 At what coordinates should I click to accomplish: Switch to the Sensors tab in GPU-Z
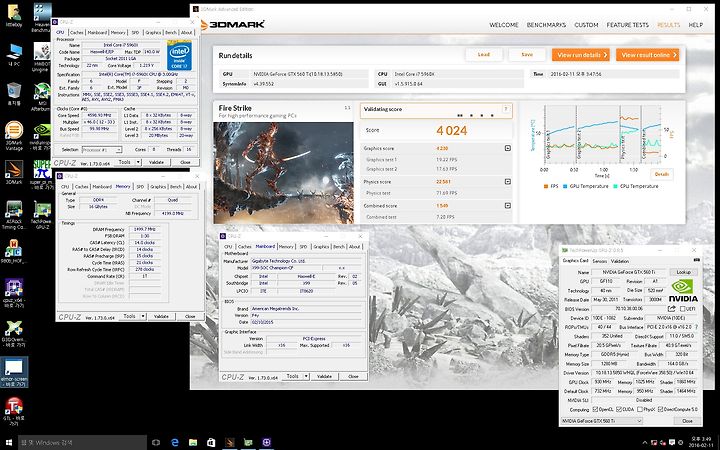coord(599,261)
